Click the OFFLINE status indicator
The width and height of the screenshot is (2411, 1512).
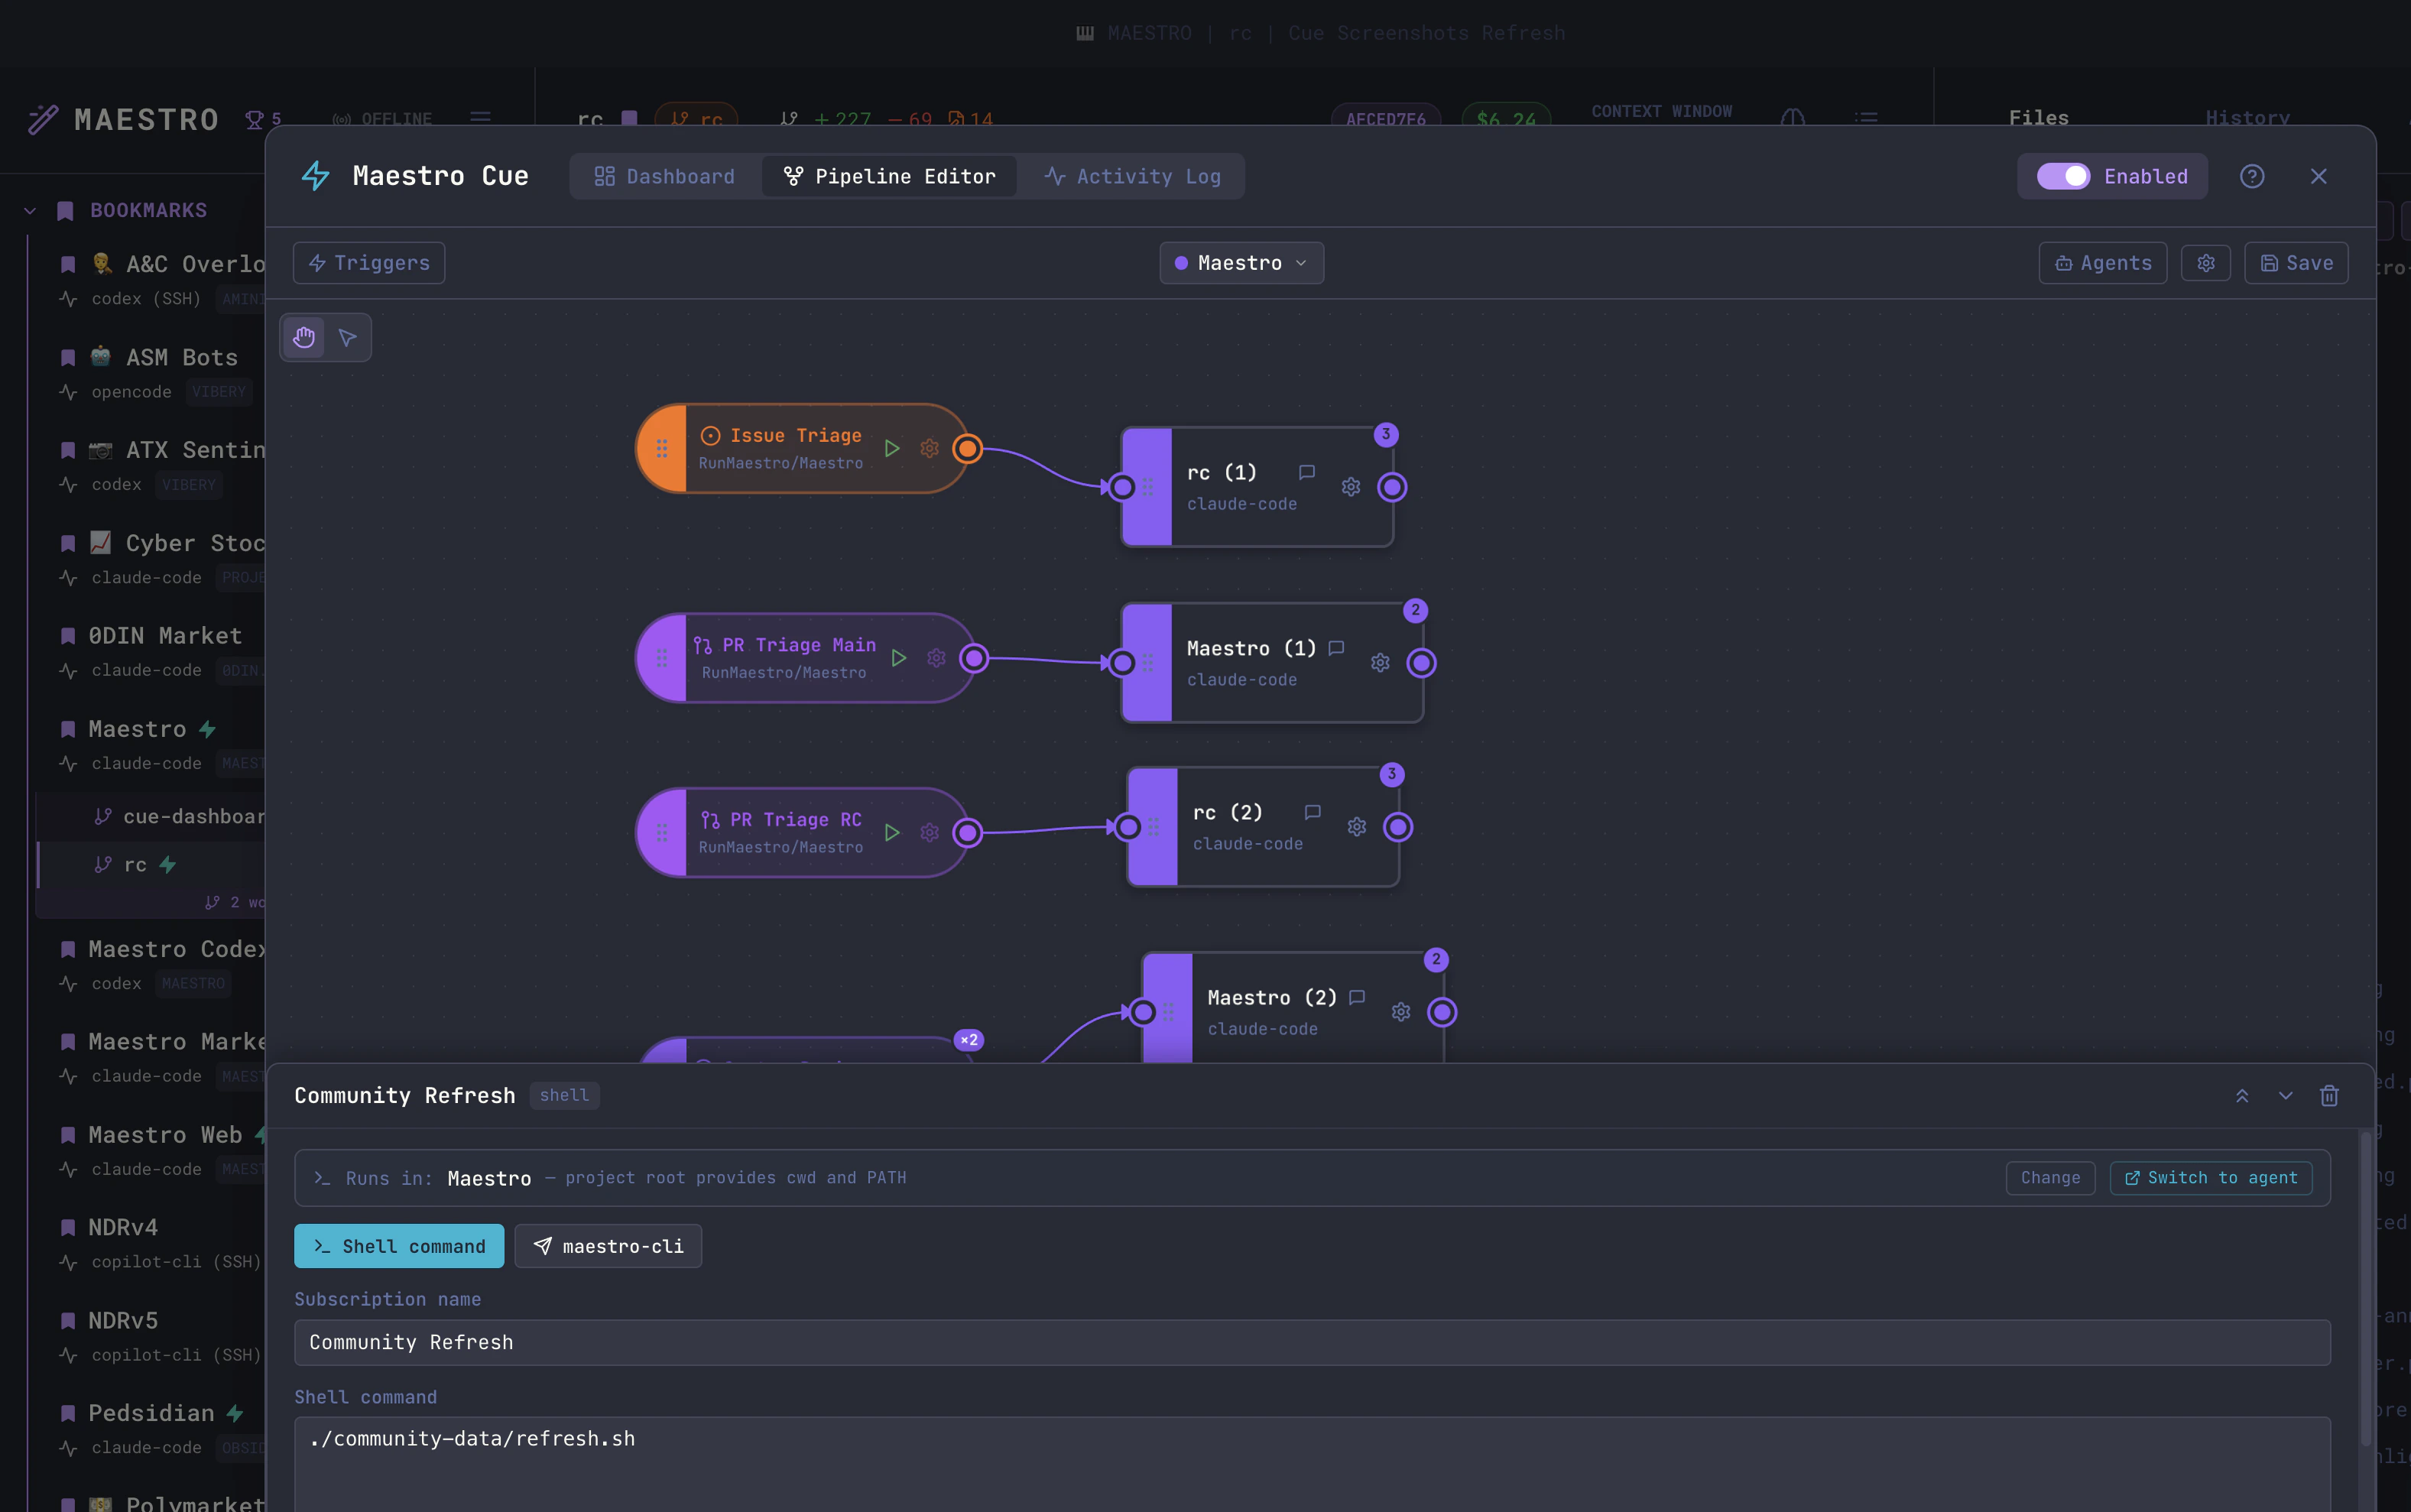pyautogui.click(x=382, y=118)
